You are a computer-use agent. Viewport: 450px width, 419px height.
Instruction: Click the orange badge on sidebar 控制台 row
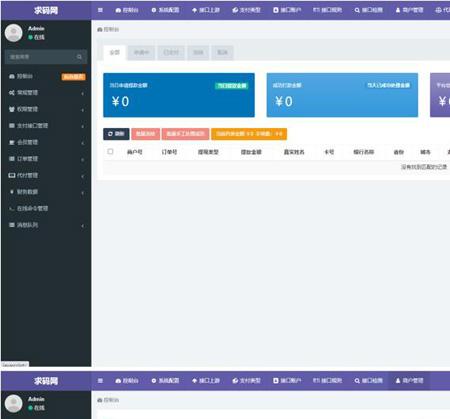coord(74,77)
